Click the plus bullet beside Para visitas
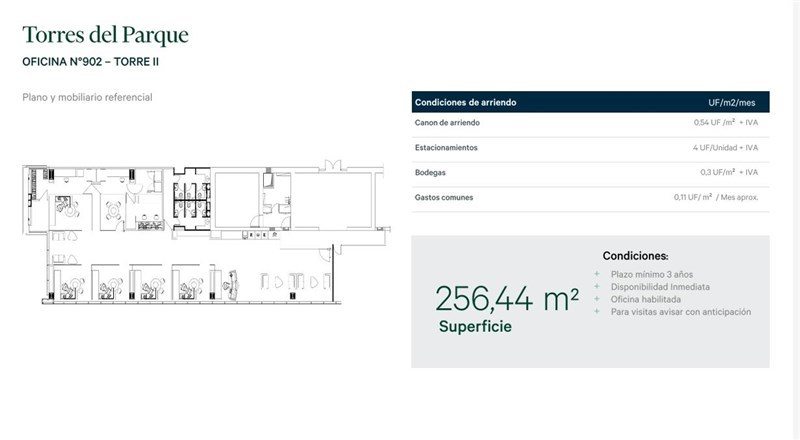 point(596,311)
